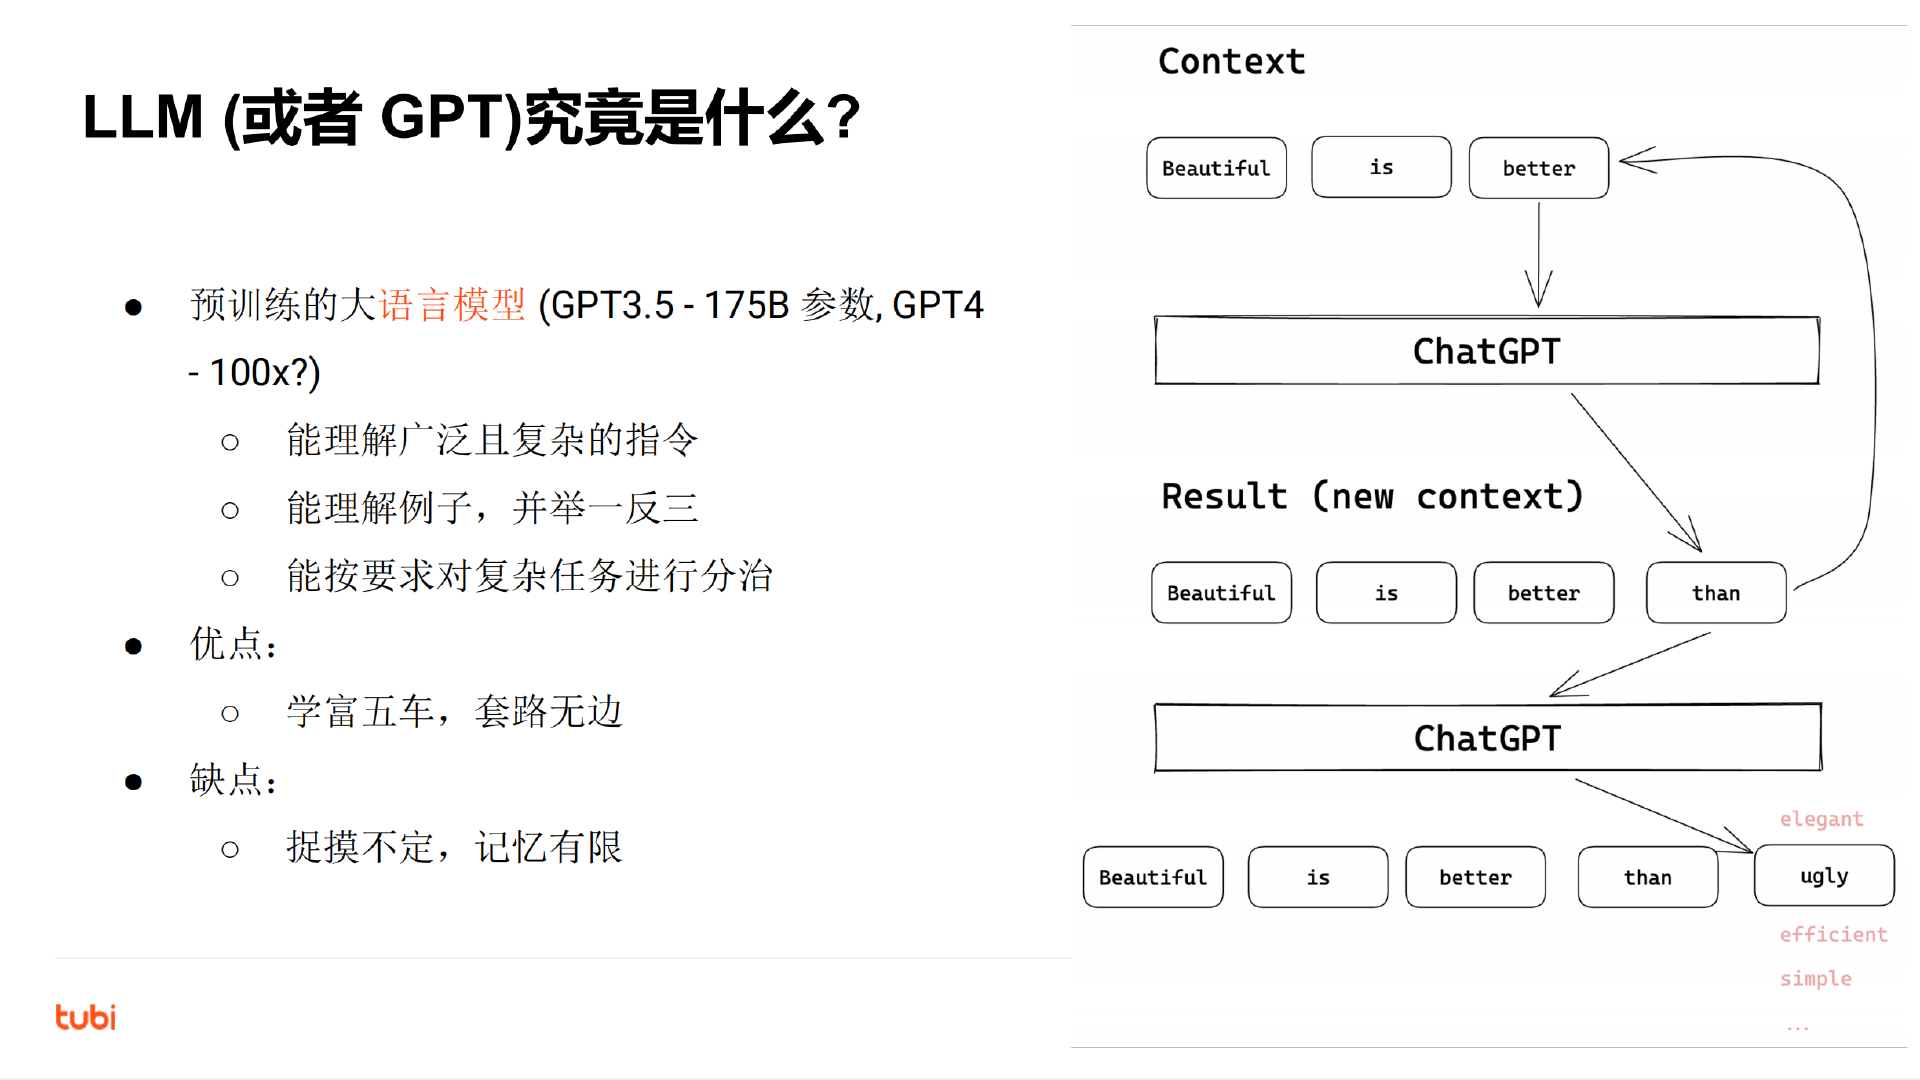Select the "is" box in the top Context row
The width and height of the screenshot is (1920, 1080).
[1381, 168]
